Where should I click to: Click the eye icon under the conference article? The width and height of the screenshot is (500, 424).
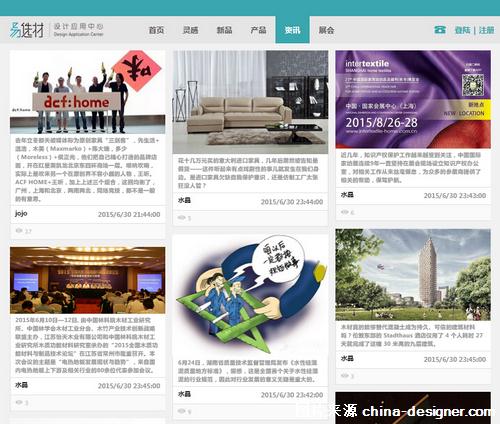19,402
